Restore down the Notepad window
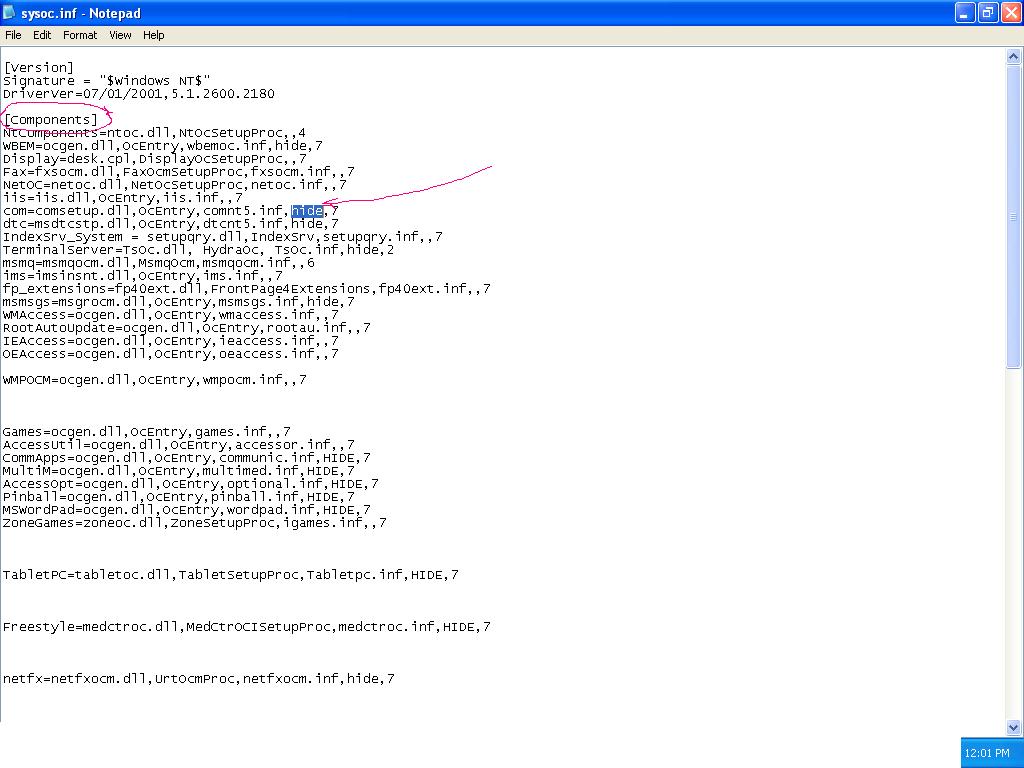 coord(987,12)
